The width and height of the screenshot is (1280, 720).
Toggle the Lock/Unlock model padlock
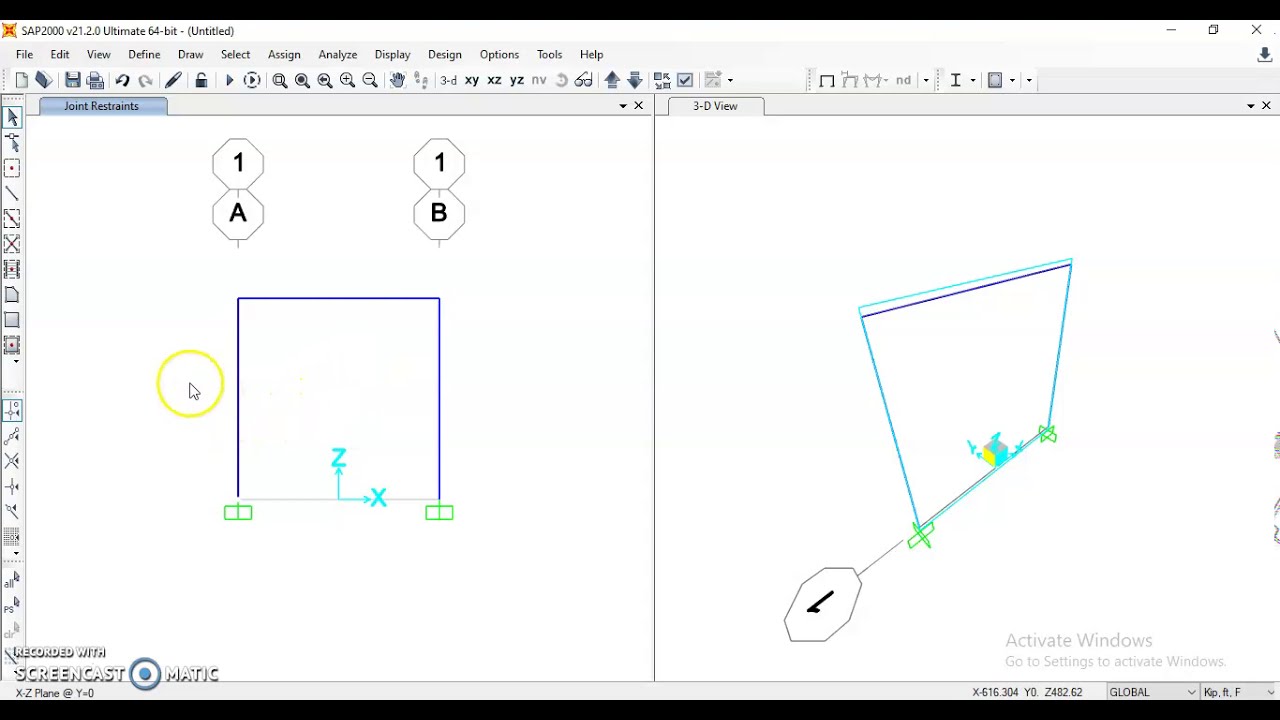[201, 80]
